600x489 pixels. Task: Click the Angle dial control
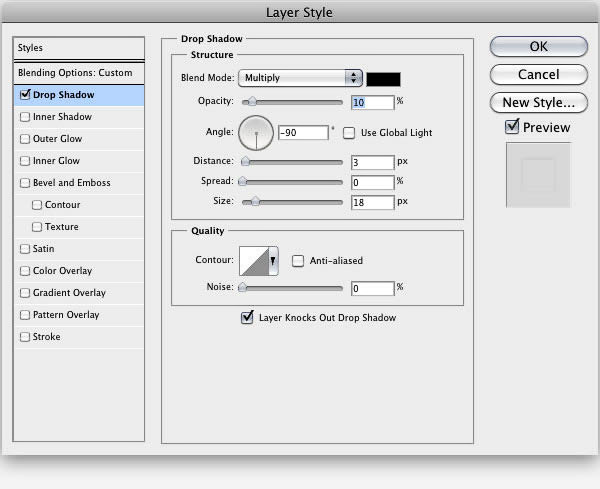pos(256,133)
